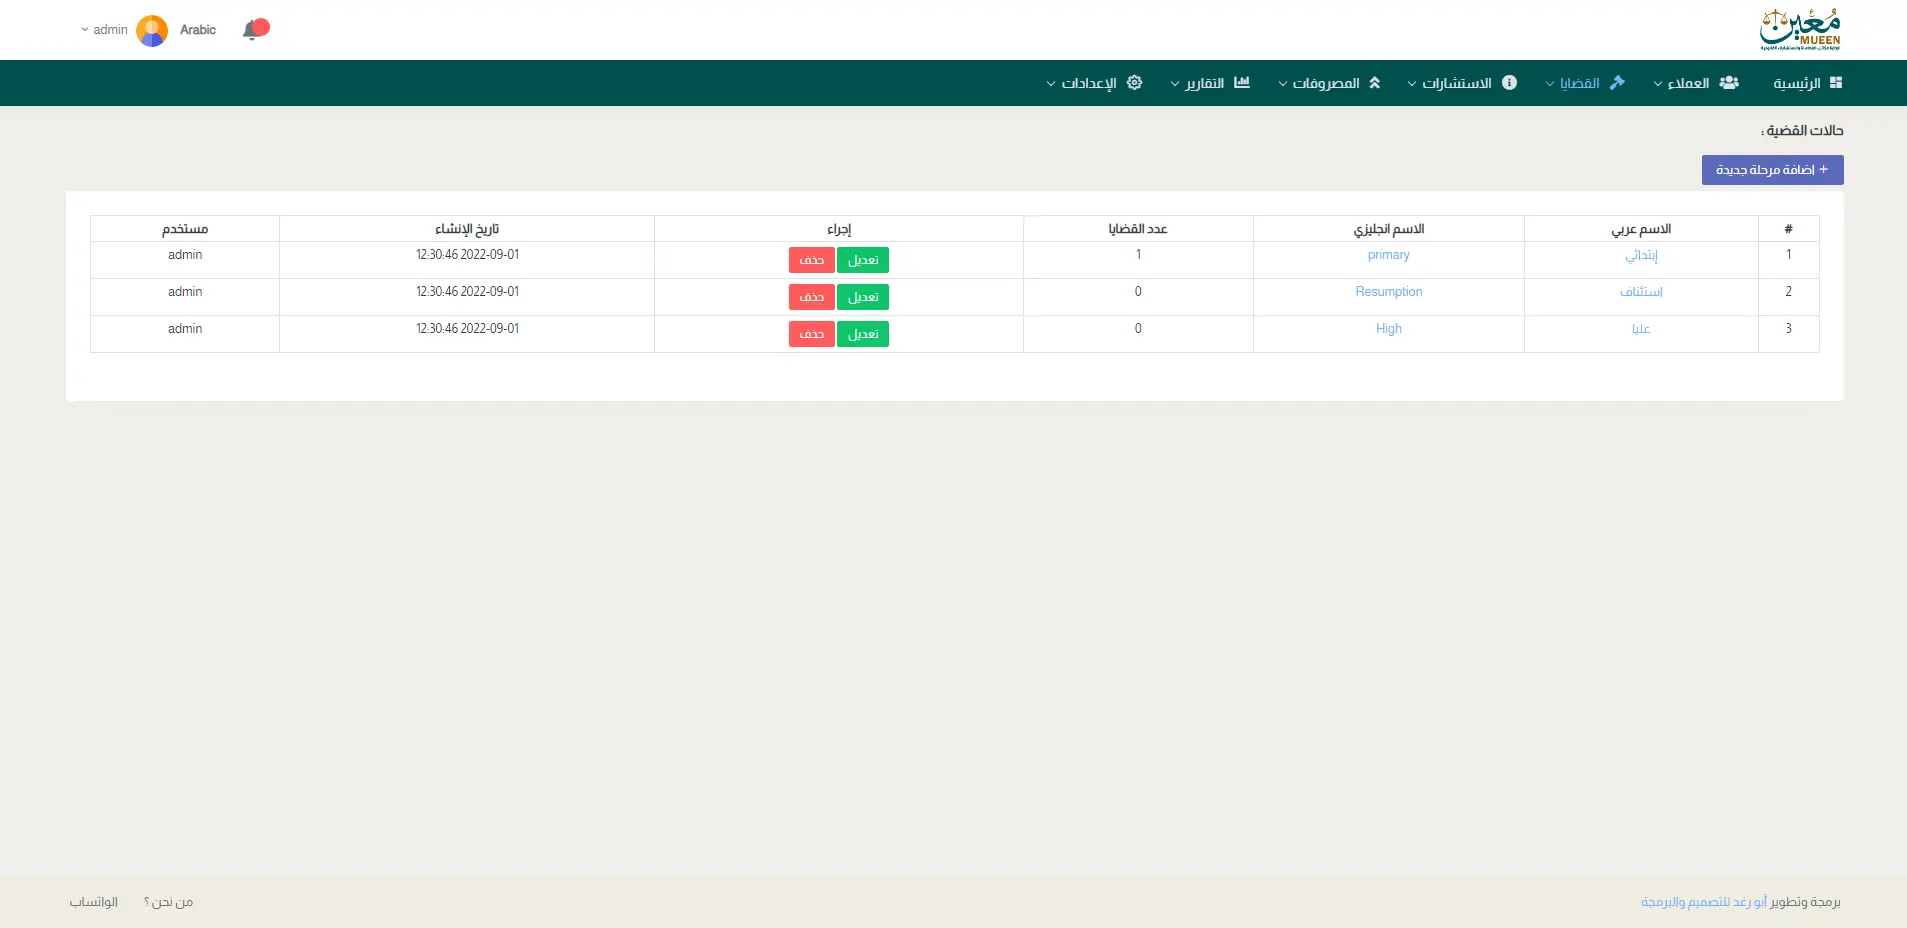Open the admin user dropdown
The image size is (1907, 928).
click(104, 30)
